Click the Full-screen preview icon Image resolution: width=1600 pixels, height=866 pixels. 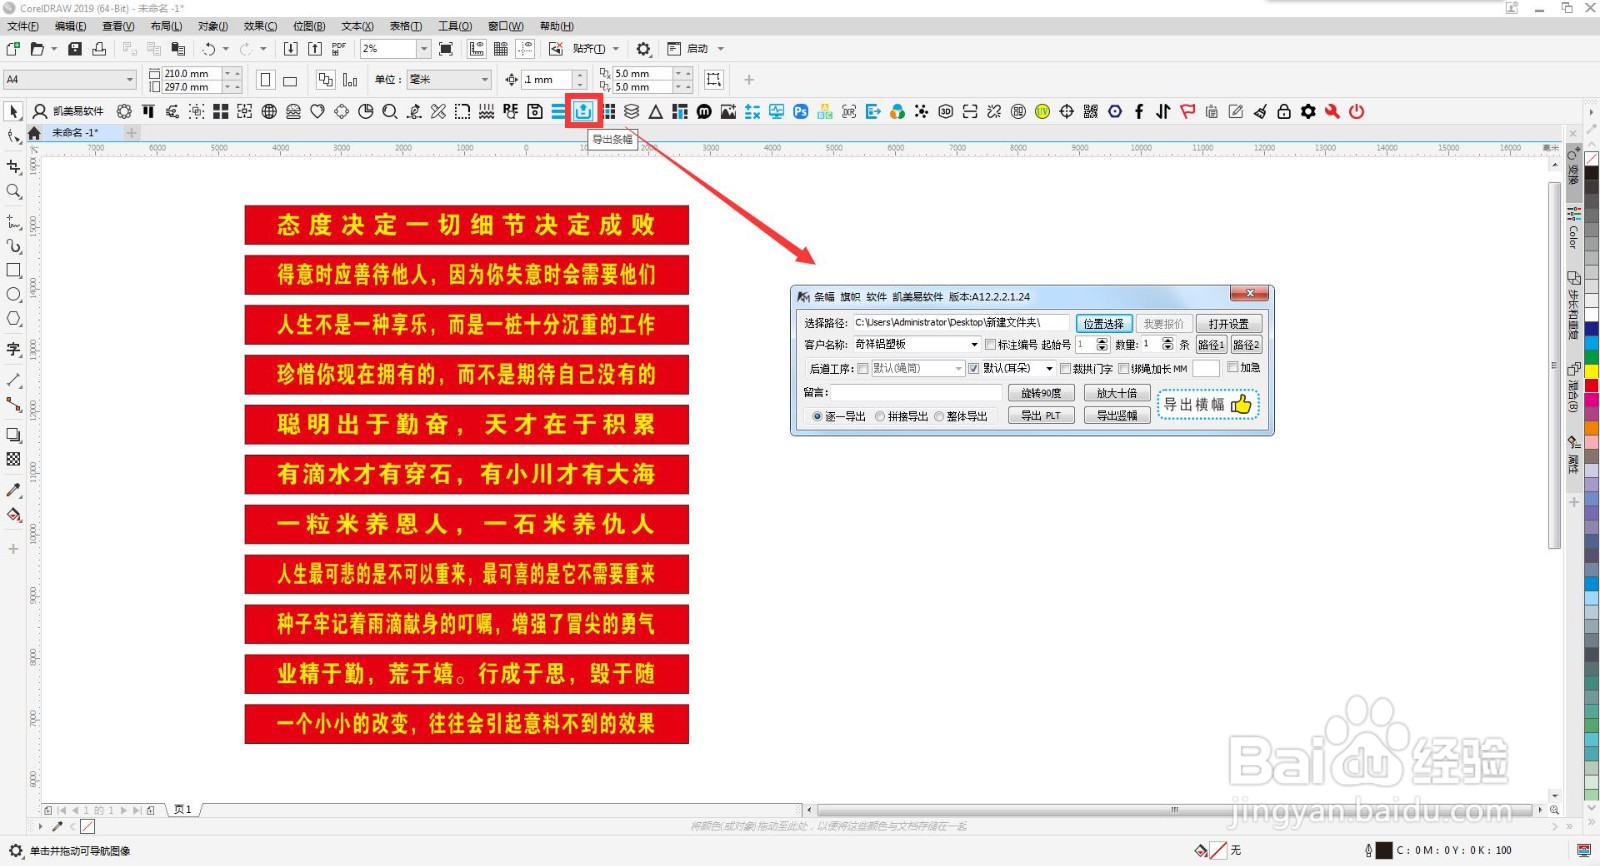tap(446, 49)
